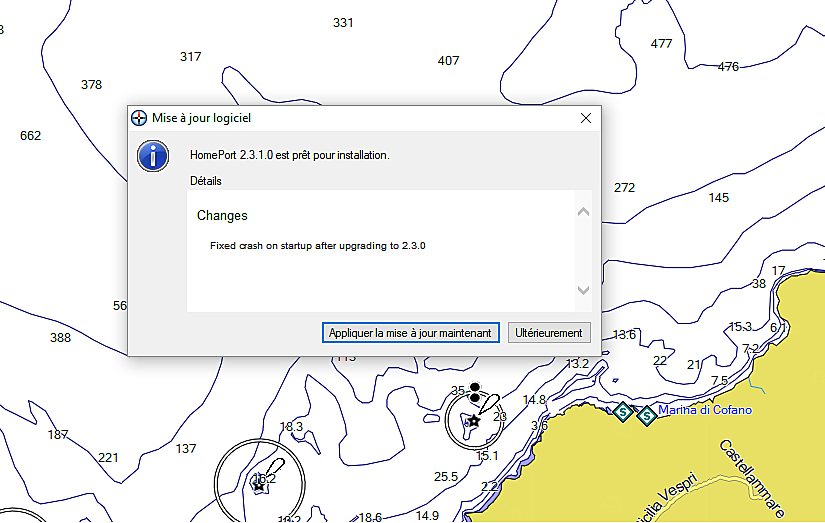The width and height of the screenshot is (825, 523).
Task: Click depth sounding 331 on the map
Action: (343, 23)
